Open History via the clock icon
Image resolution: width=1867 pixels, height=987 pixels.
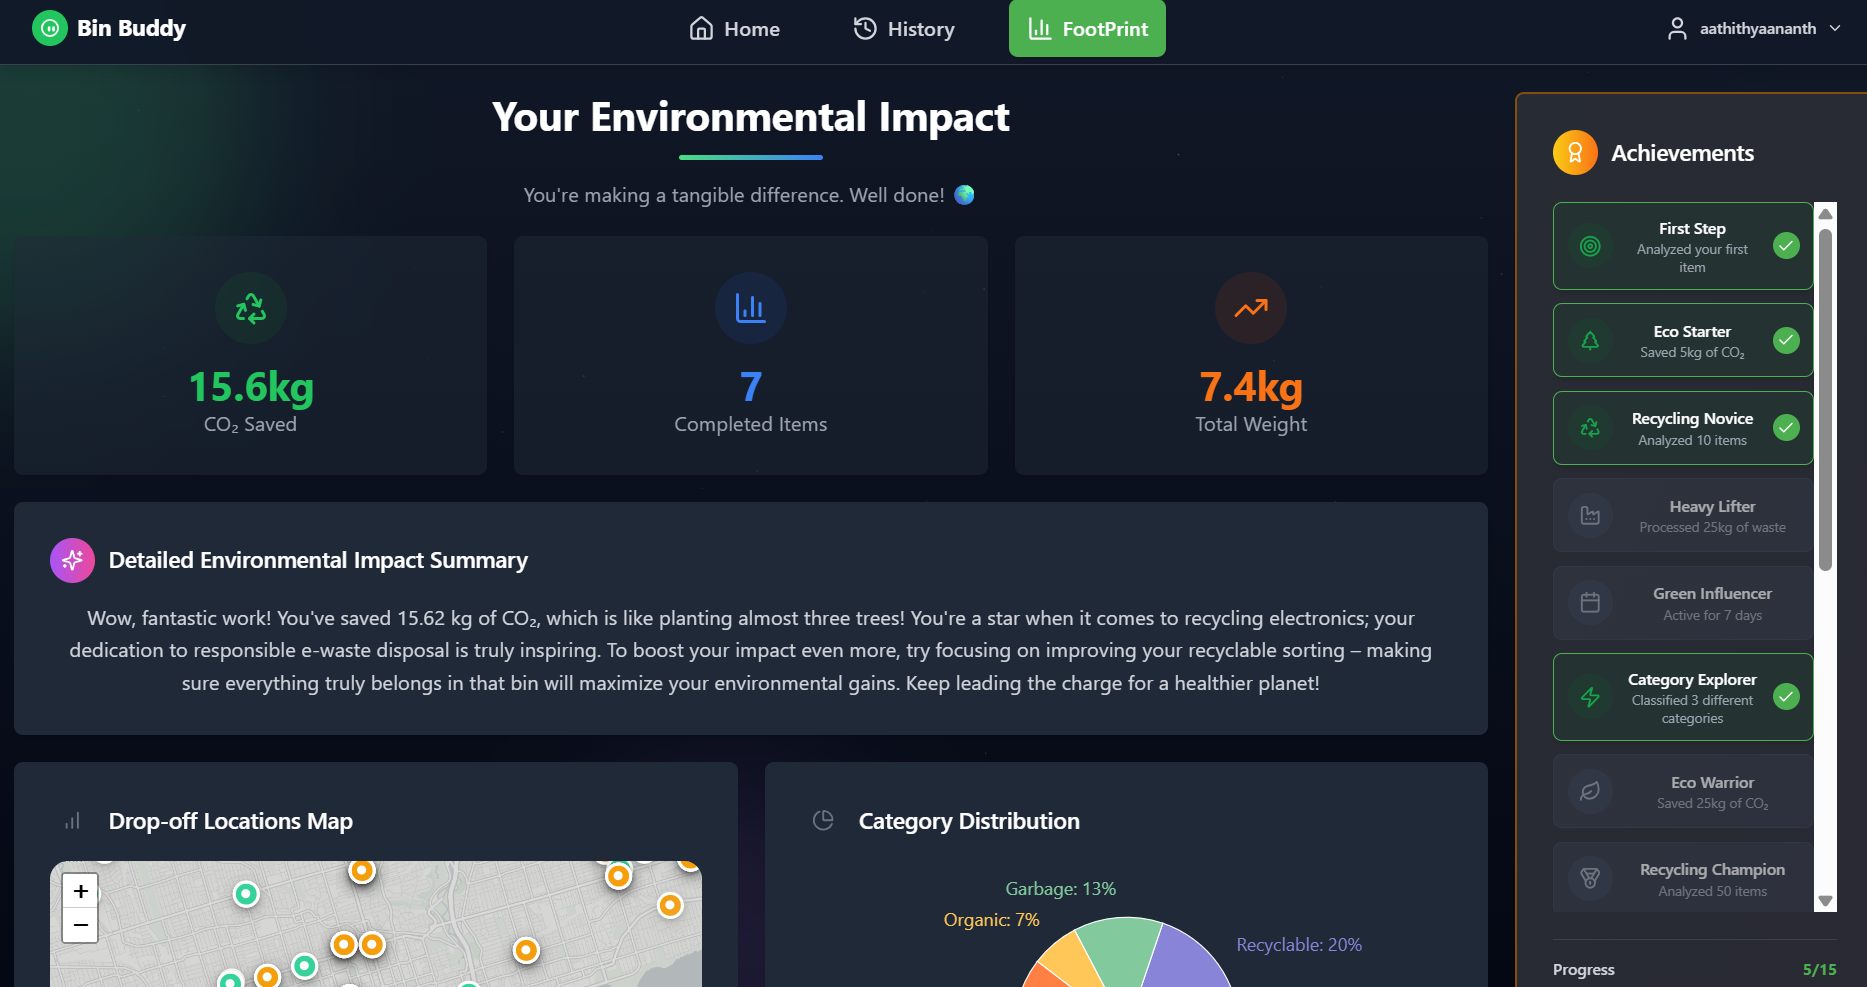point(864,29)
